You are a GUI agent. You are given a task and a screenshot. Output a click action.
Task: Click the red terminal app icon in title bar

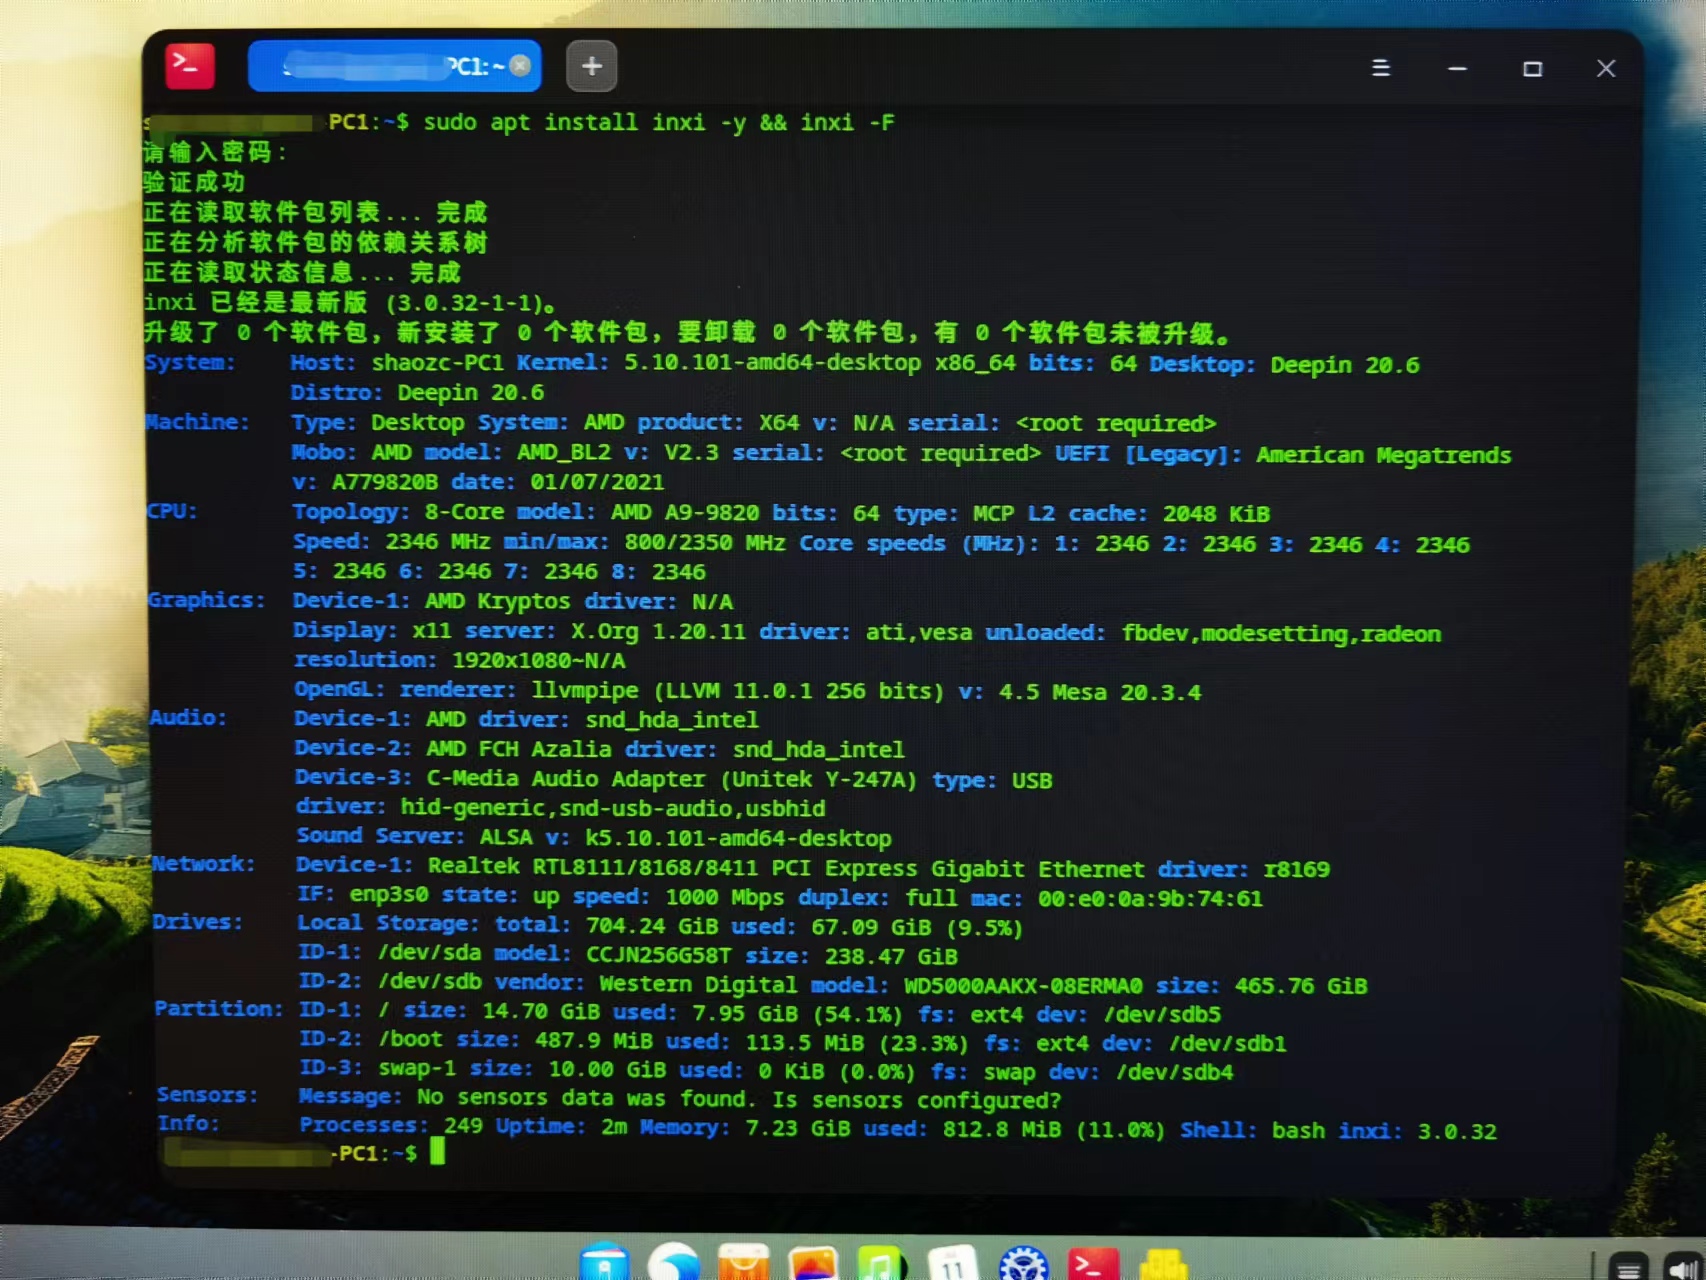tap(190, 67)
